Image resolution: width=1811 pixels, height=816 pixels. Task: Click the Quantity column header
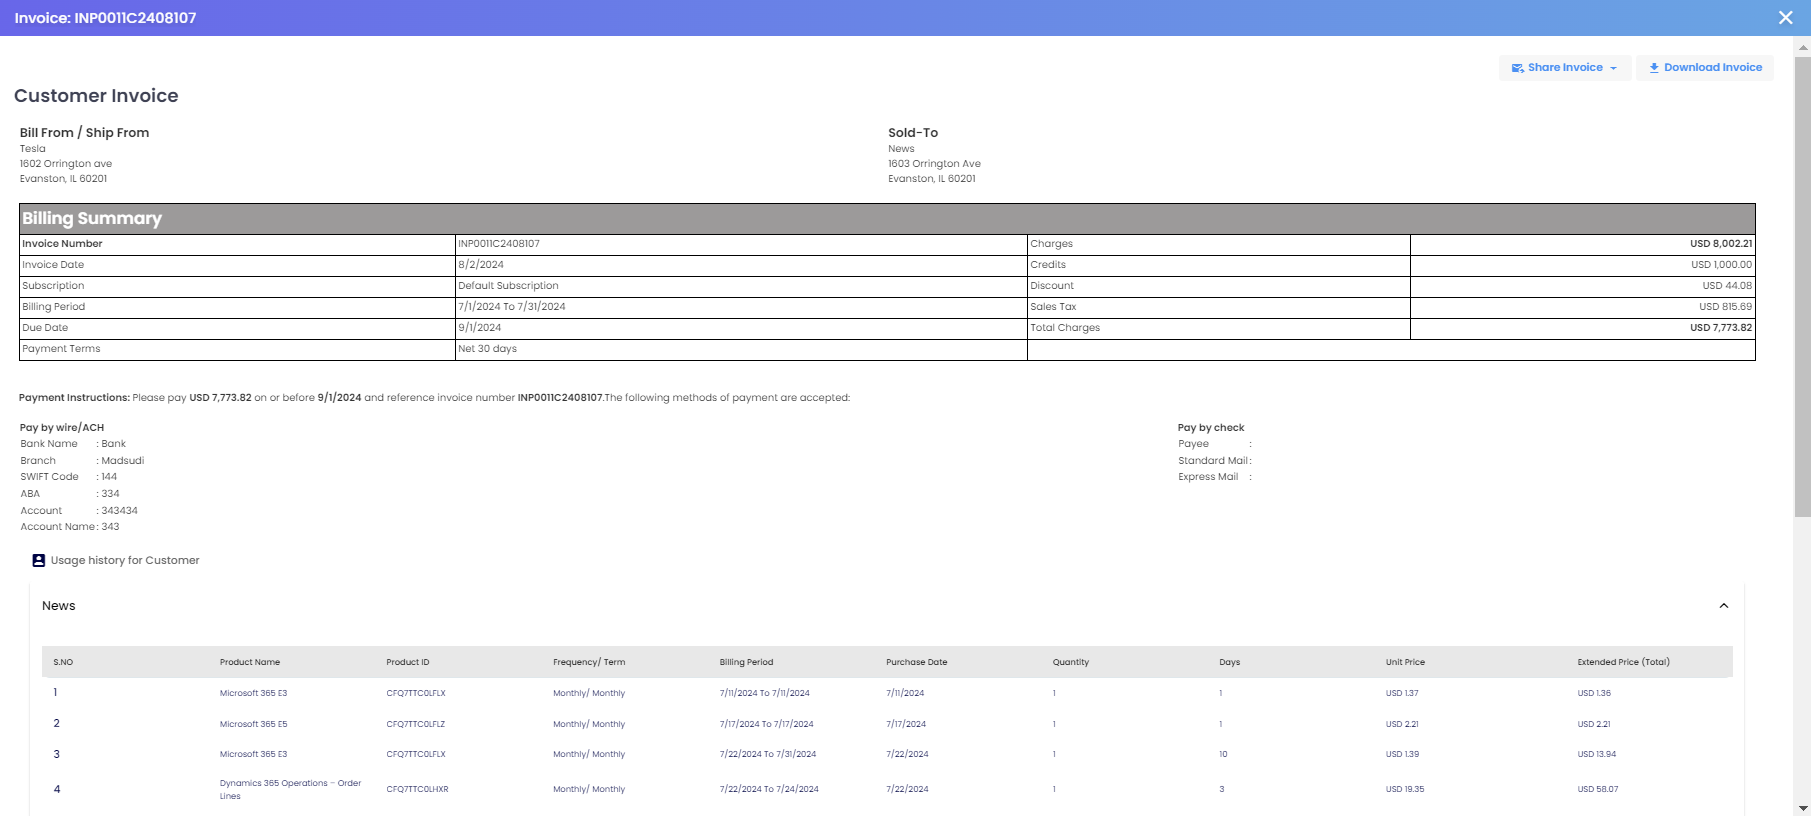1071,662
